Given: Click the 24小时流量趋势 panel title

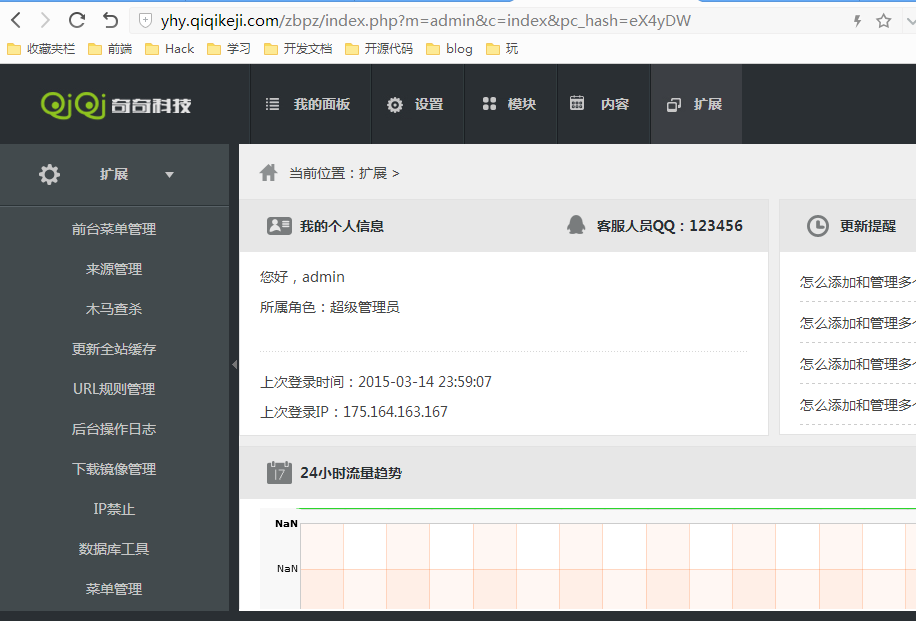Looking at the screenshot, I should click(x=351, y=473).
